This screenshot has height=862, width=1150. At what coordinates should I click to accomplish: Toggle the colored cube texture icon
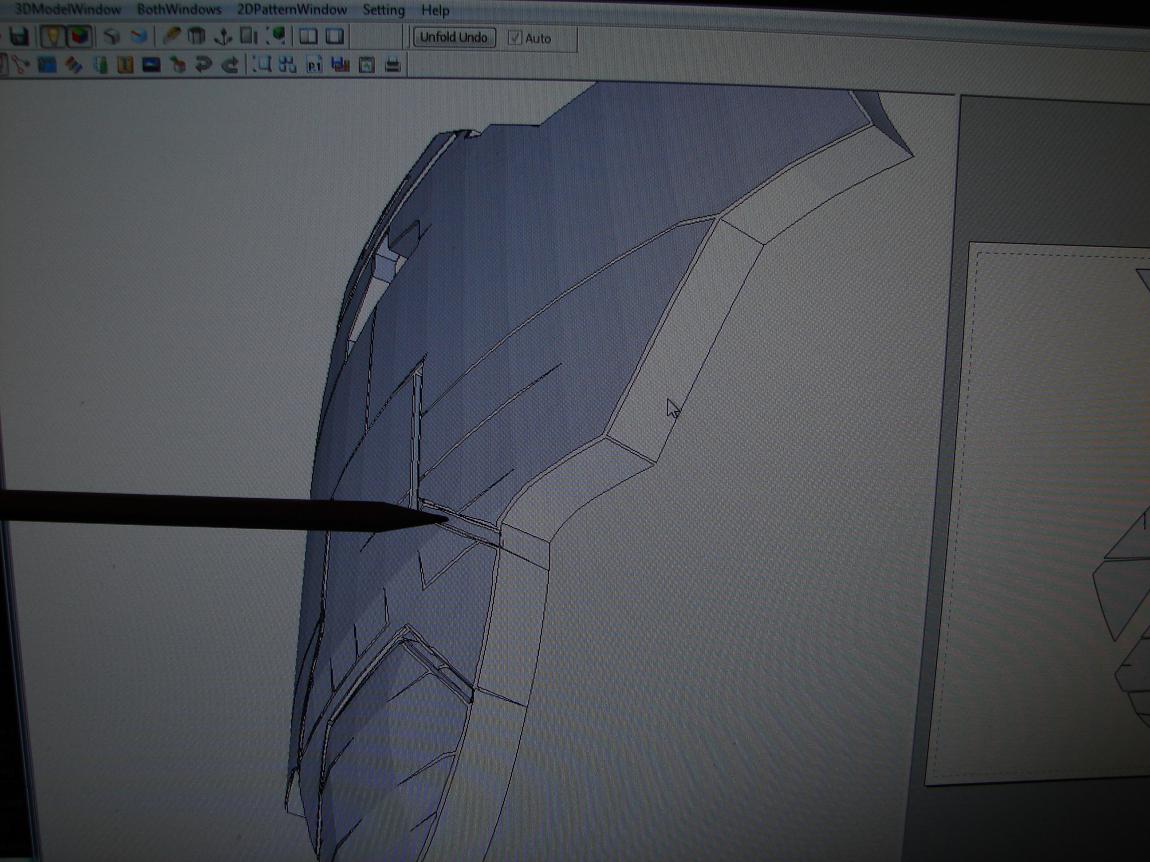coord(78,37)
